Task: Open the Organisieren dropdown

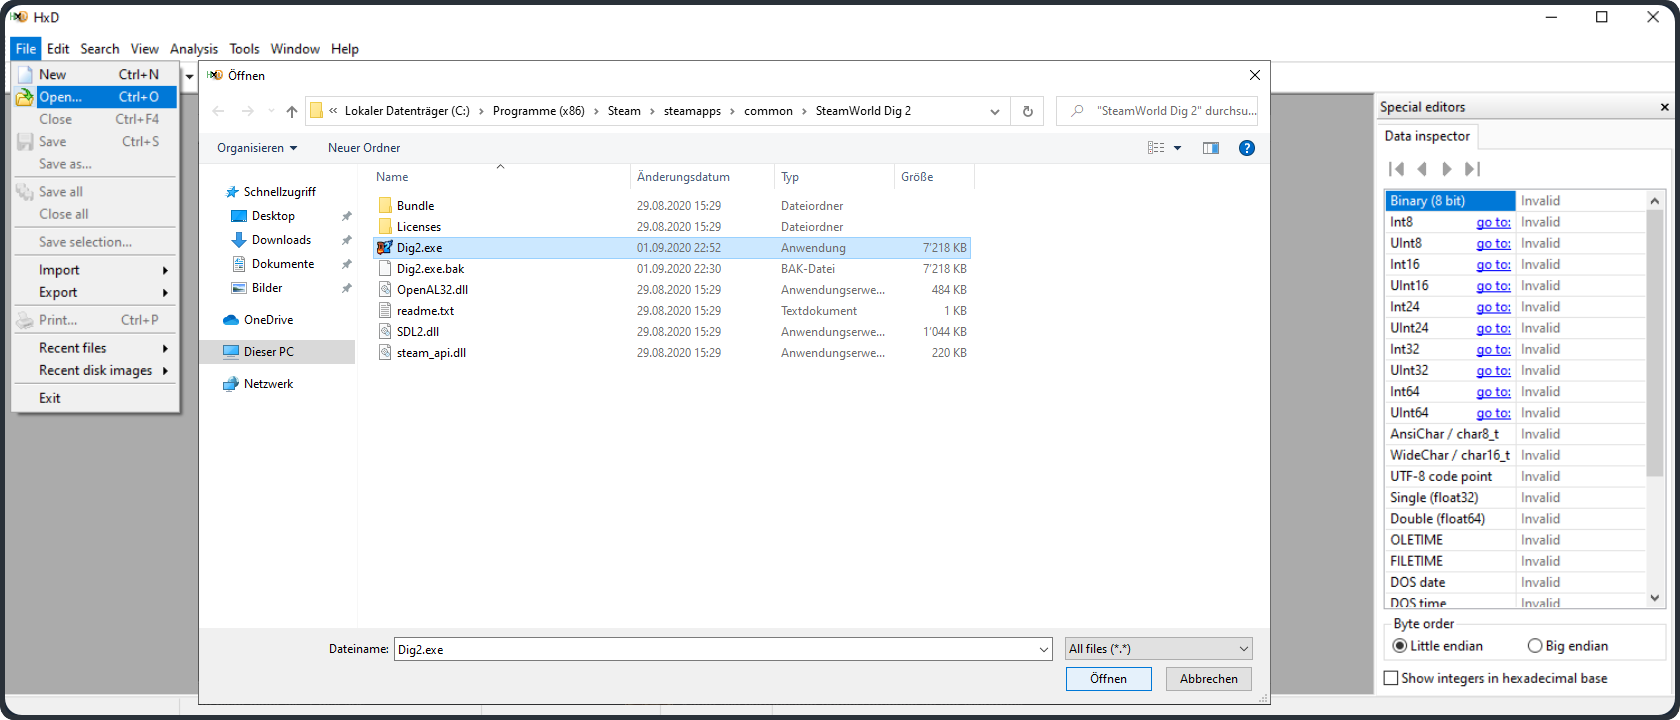Action: [x=257, y=148]
